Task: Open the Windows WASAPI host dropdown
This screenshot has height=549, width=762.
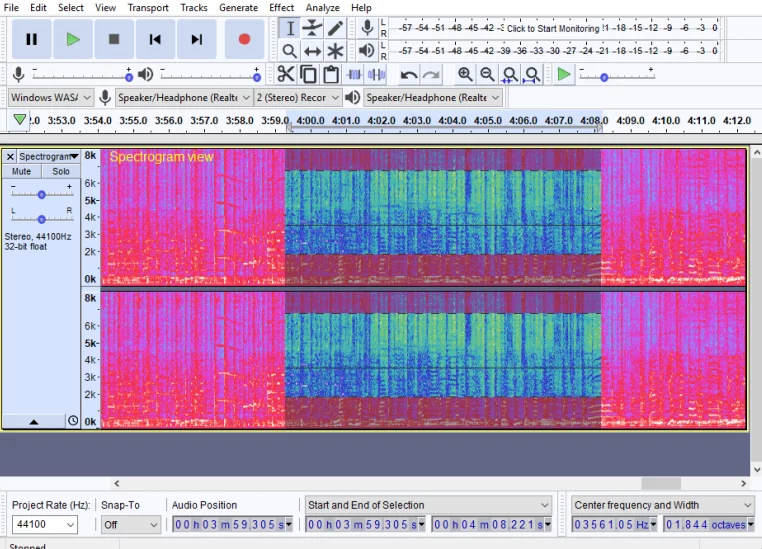Action: [x=50, y=97]
